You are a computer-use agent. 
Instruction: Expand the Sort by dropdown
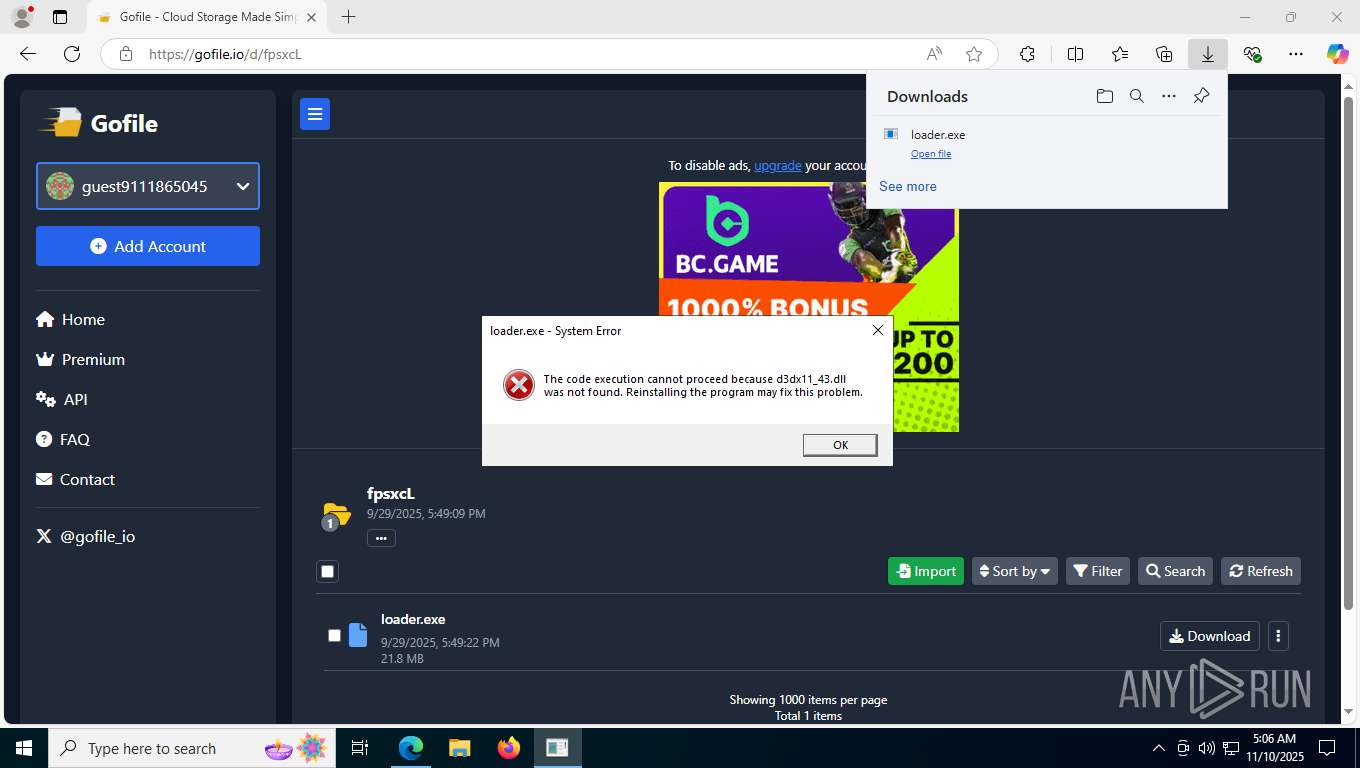(1015, 571)
